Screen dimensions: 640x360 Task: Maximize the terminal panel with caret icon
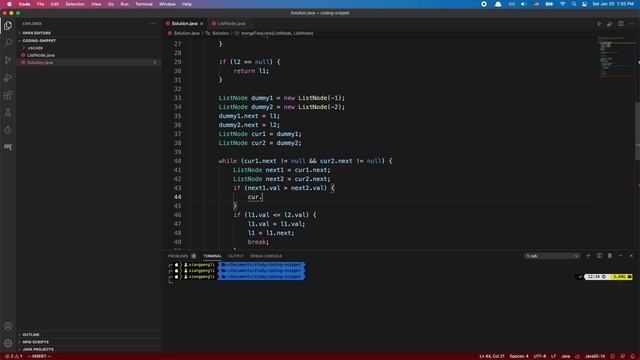point(620,256)
